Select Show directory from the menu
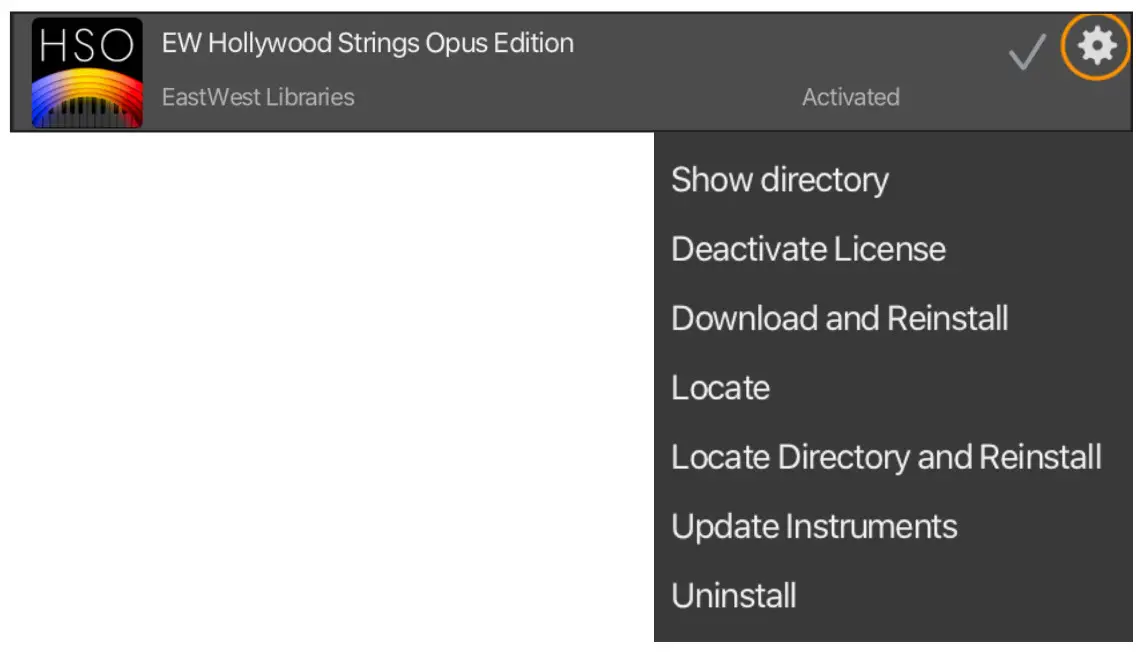This screenshot has width=1140, height=653. tap(780, 180)
